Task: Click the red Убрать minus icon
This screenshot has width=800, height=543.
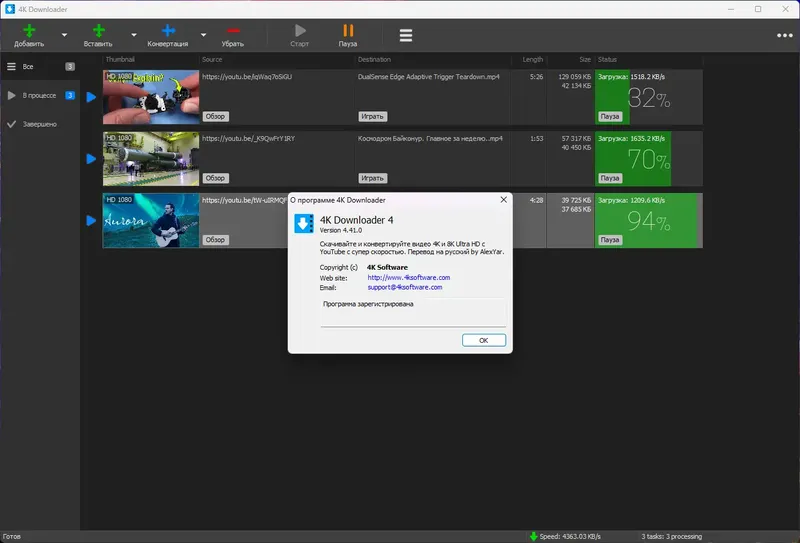Action: [x=233, y=31]
